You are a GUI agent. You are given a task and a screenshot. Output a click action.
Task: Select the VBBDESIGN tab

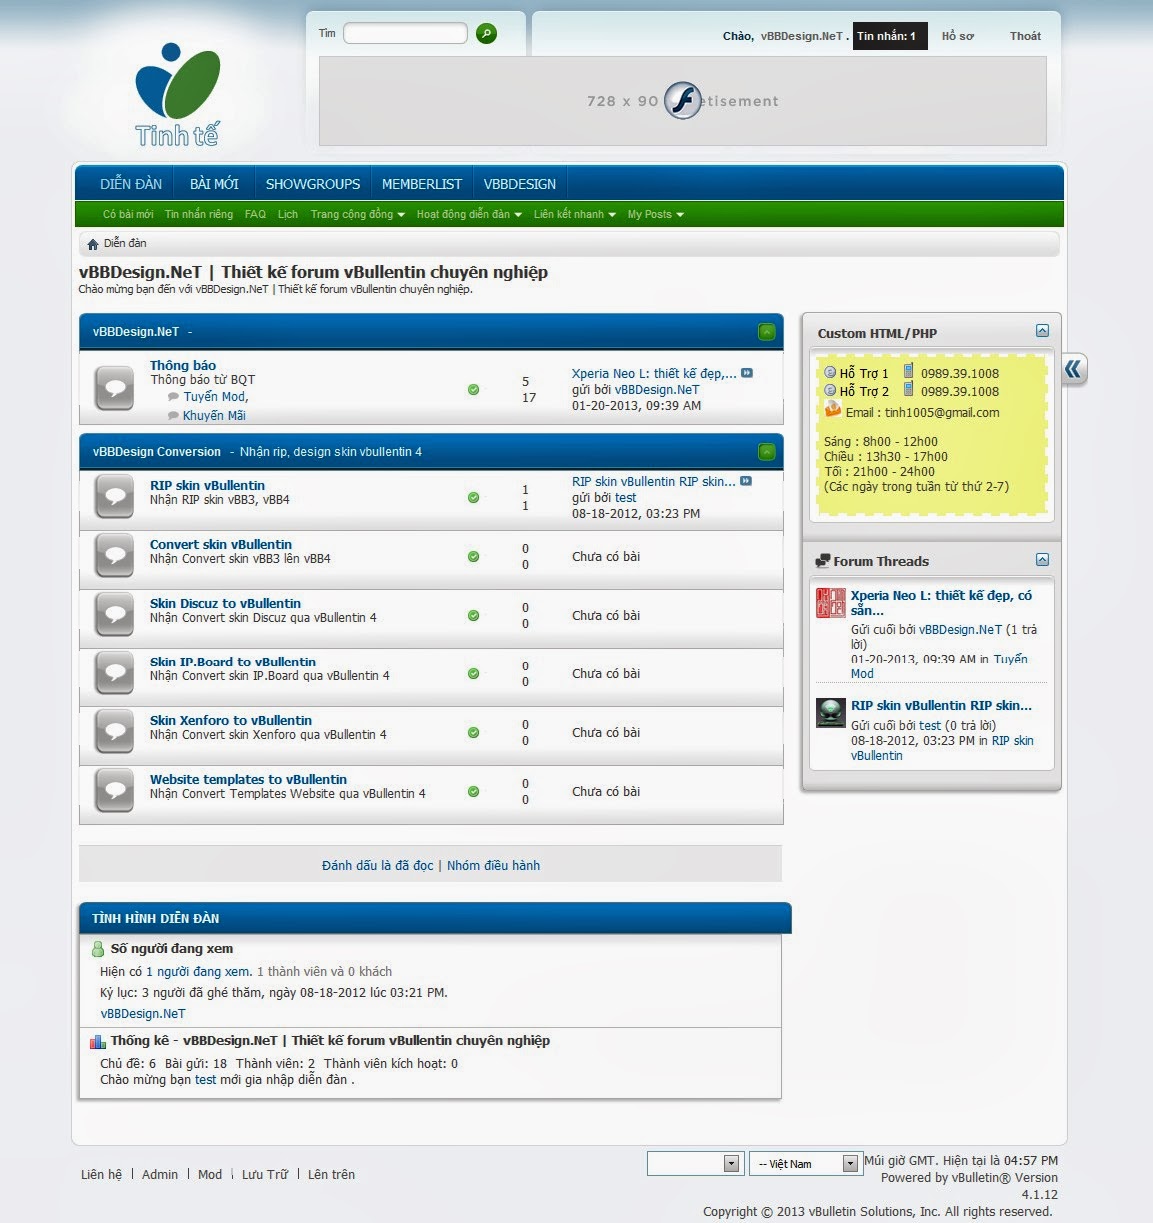520,184
